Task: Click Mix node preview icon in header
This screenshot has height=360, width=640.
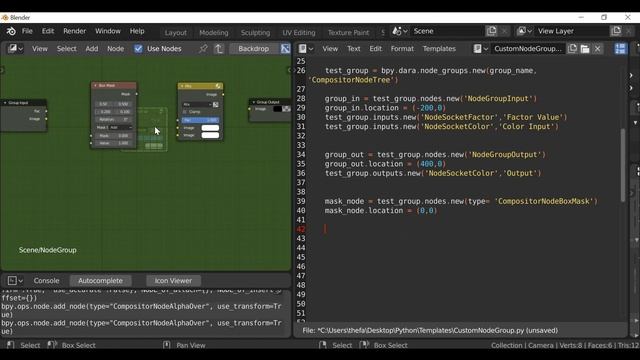Action: pyautogui.click(x=218, y=86)
